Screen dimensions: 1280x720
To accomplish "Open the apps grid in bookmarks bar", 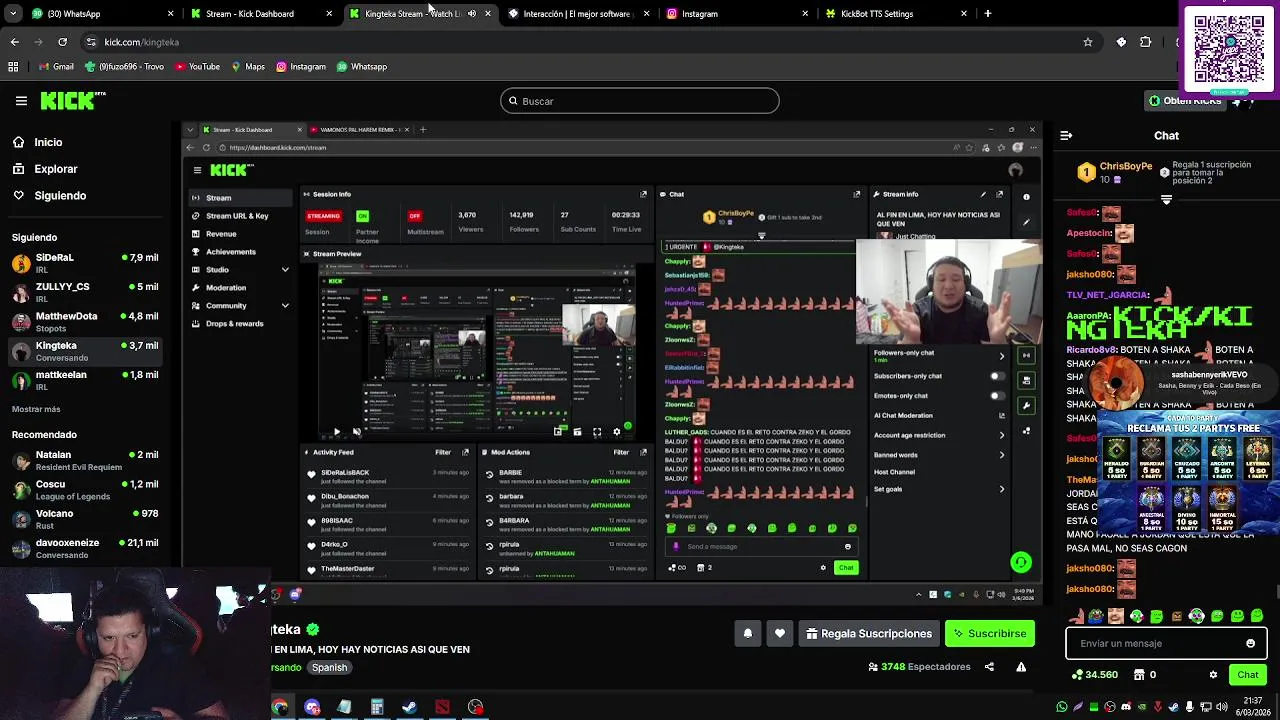I will click(x=13, y=67).
